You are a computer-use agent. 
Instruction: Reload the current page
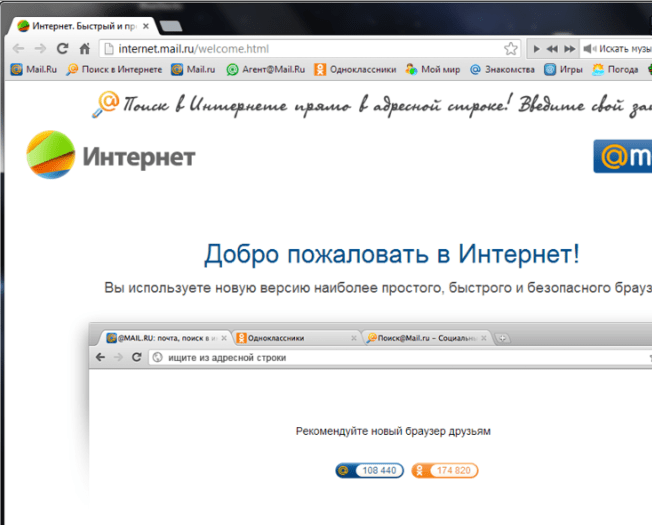coord(62,48)
